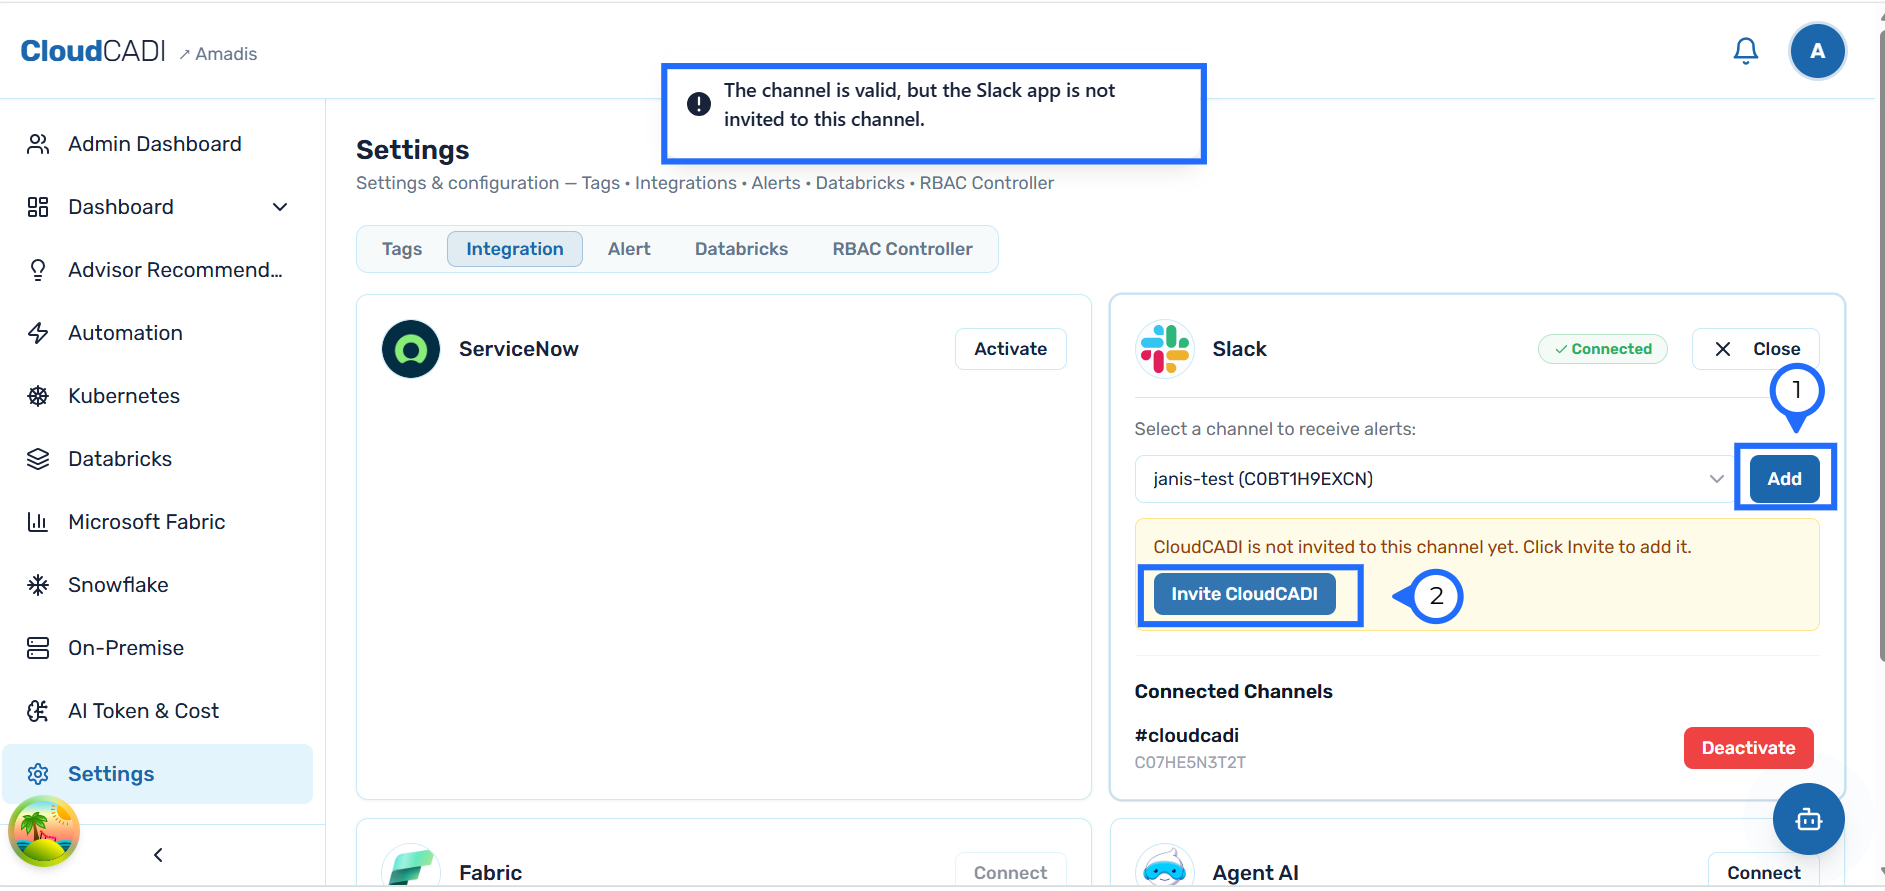
Task: Click the ServiceNow logo
Action: coord(411,349)
